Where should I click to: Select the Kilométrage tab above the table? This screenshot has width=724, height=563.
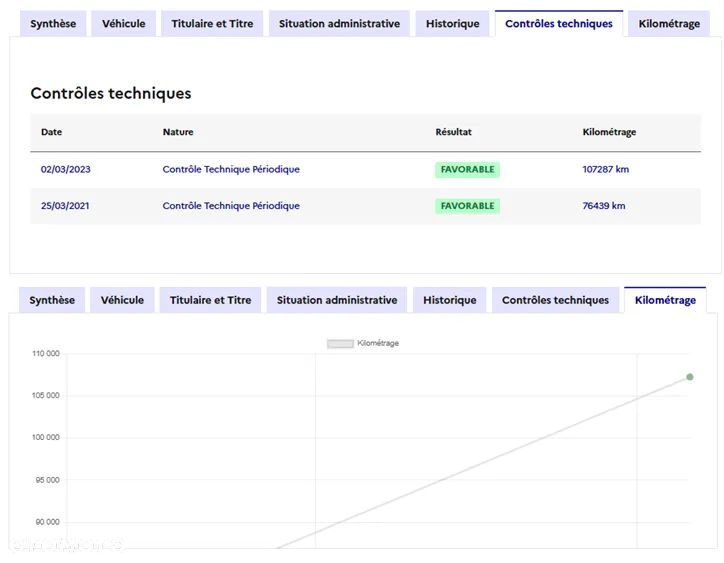(x=669, y=24)
